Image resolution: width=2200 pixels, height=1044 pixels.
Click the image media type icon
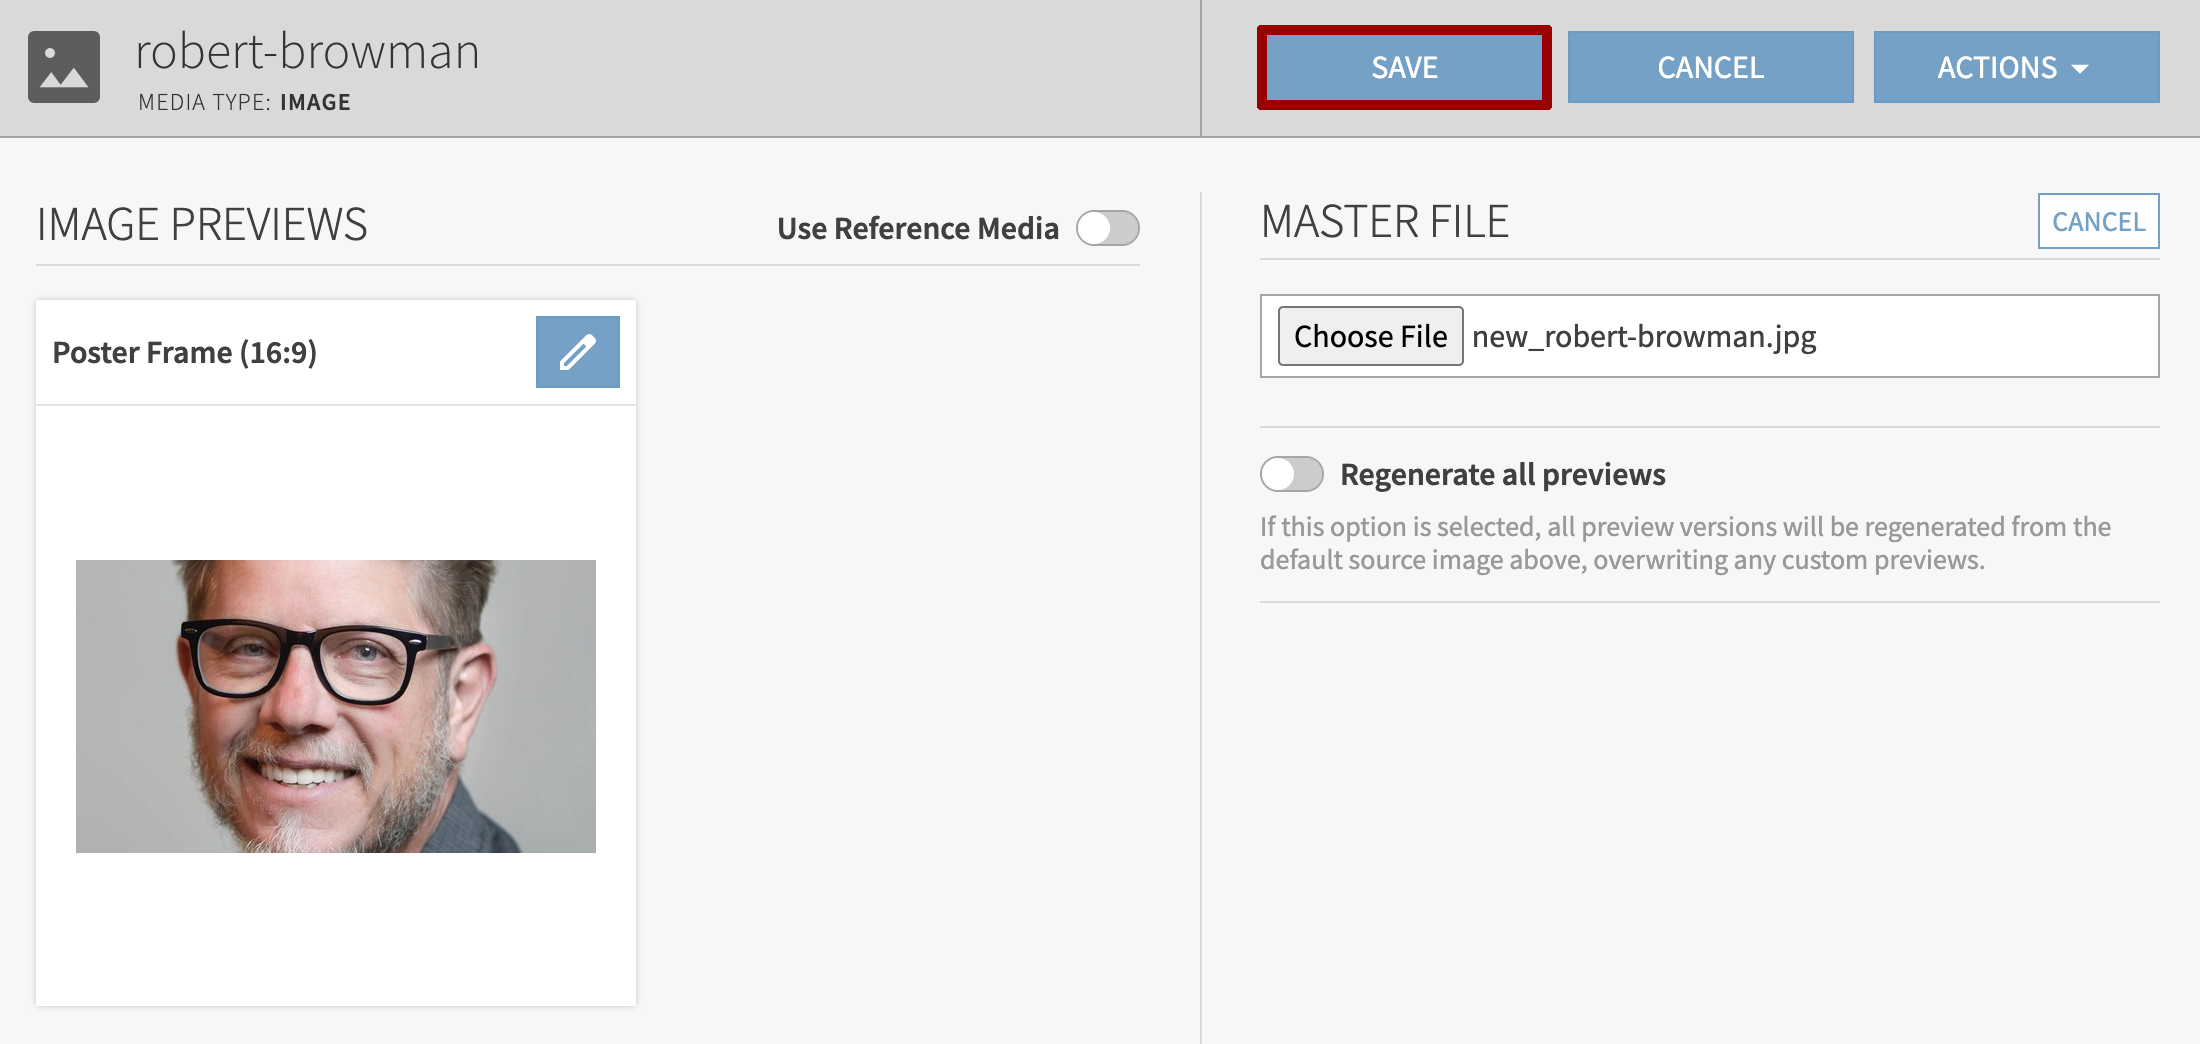click(x=64, y=67)
